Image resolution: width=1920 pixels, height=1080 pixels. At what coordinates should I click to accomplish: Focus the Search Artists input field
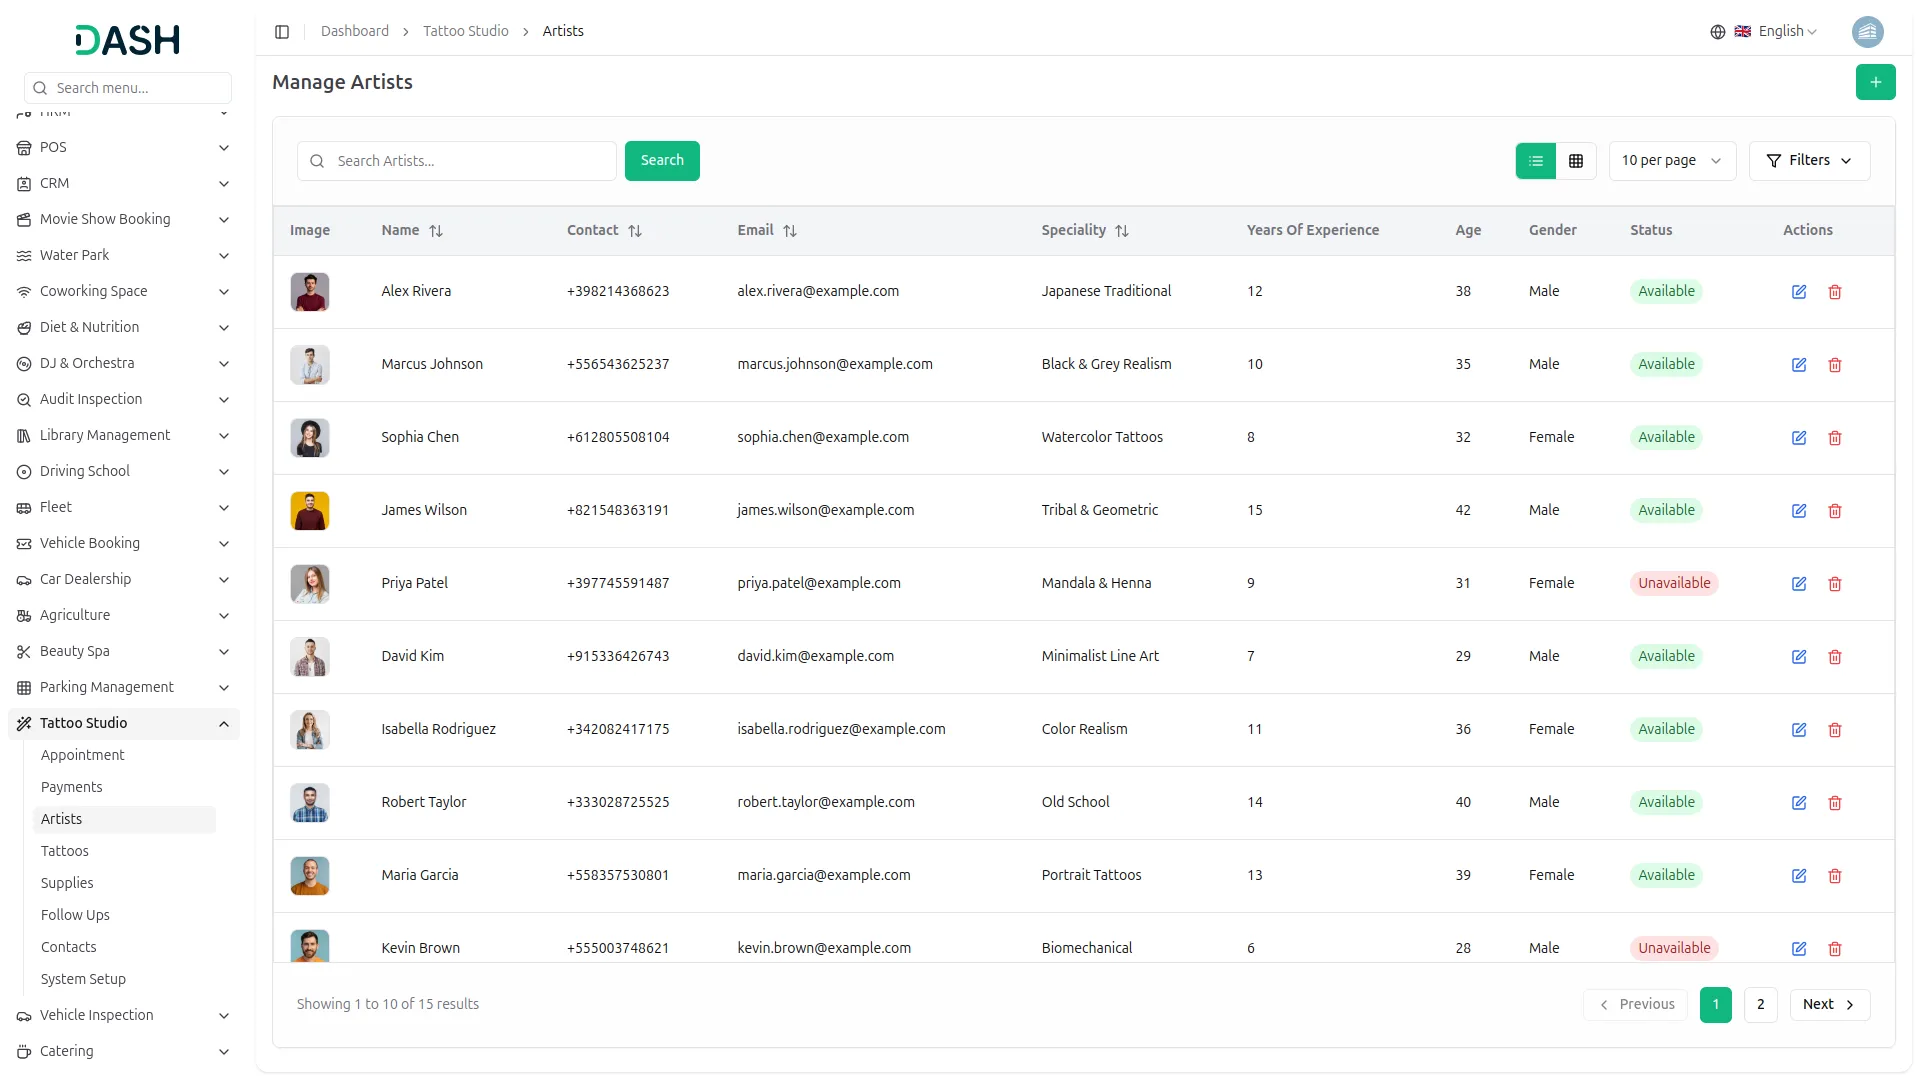coord(470,161)
